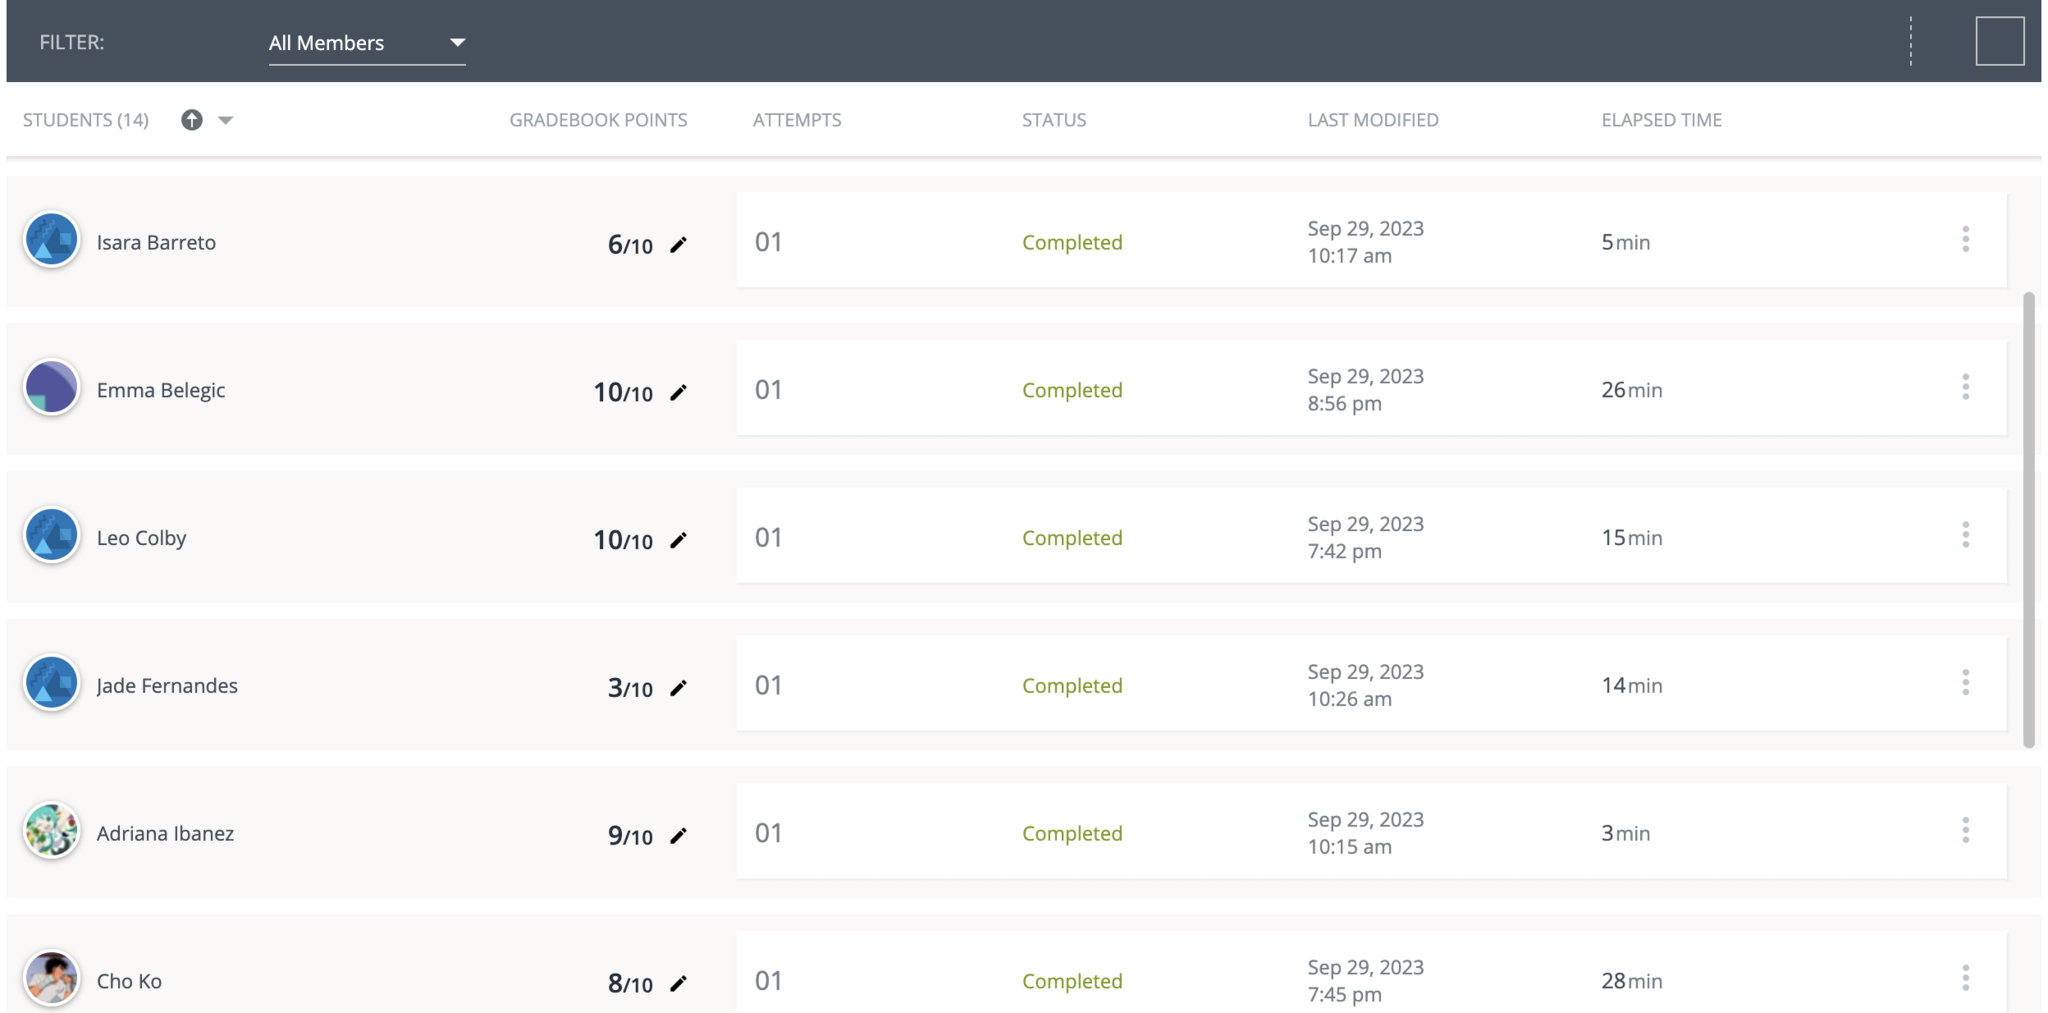Viewport: 2048px width, 1013px height.
Task: Click pencil icon beside Cho Ko's score
Action: [x=678, y=984]
